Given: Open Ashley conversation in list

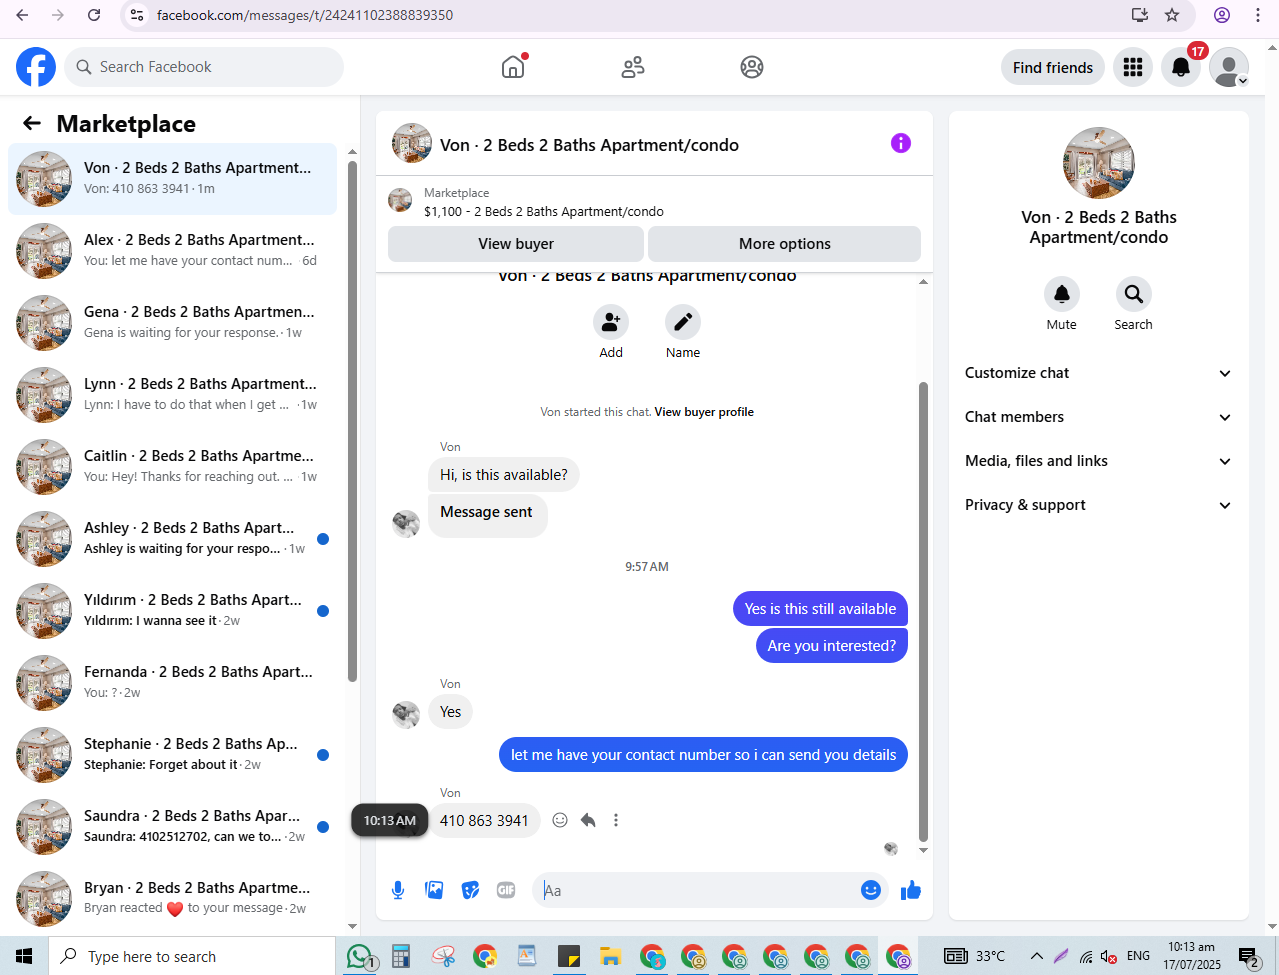Looking at the screenshot, I should [172, 538].
